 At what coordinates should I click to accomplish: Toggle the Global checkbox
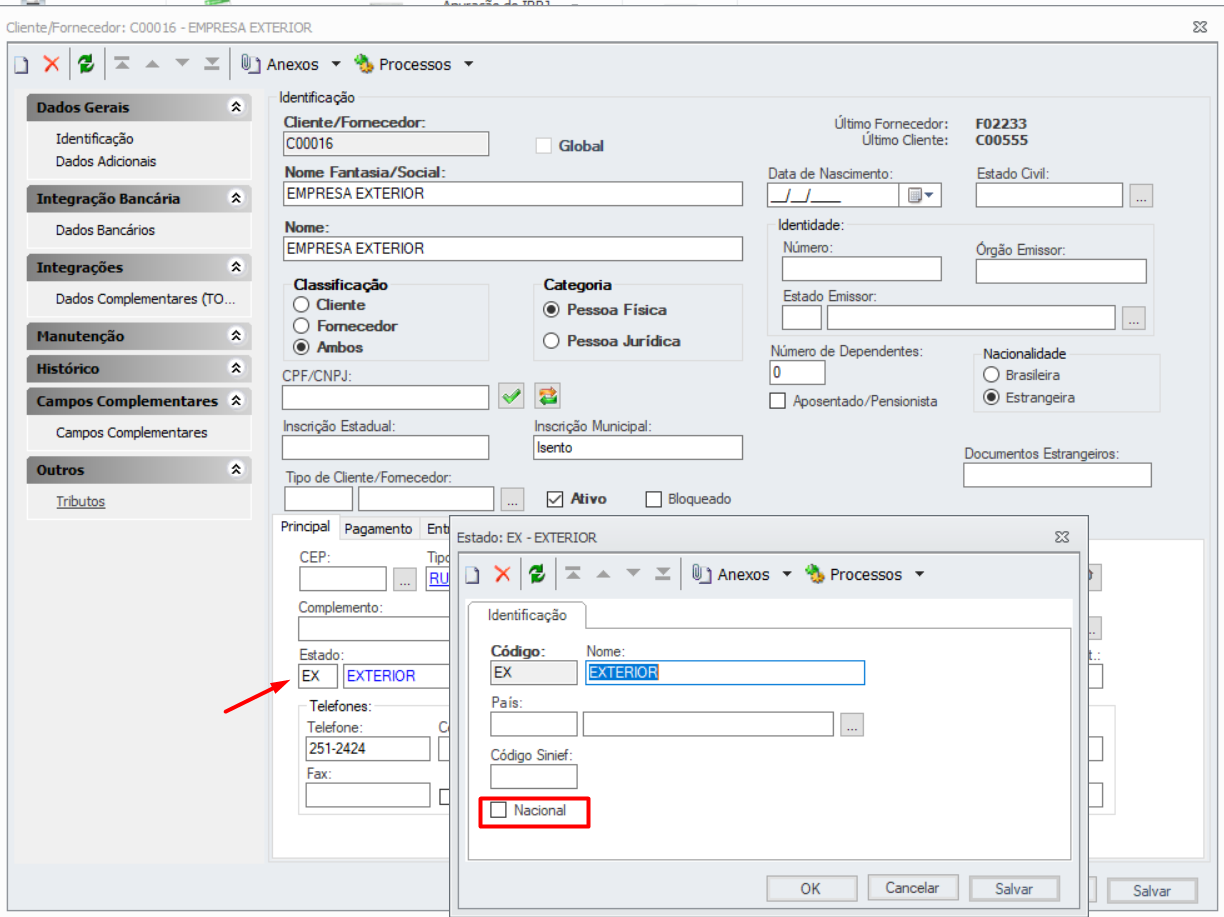click(x=544, y=146)
